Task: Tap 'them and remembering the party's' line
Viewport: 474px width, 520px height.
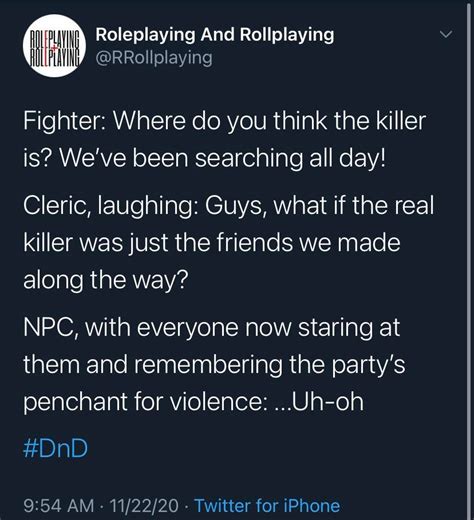Action: [214, 364]
